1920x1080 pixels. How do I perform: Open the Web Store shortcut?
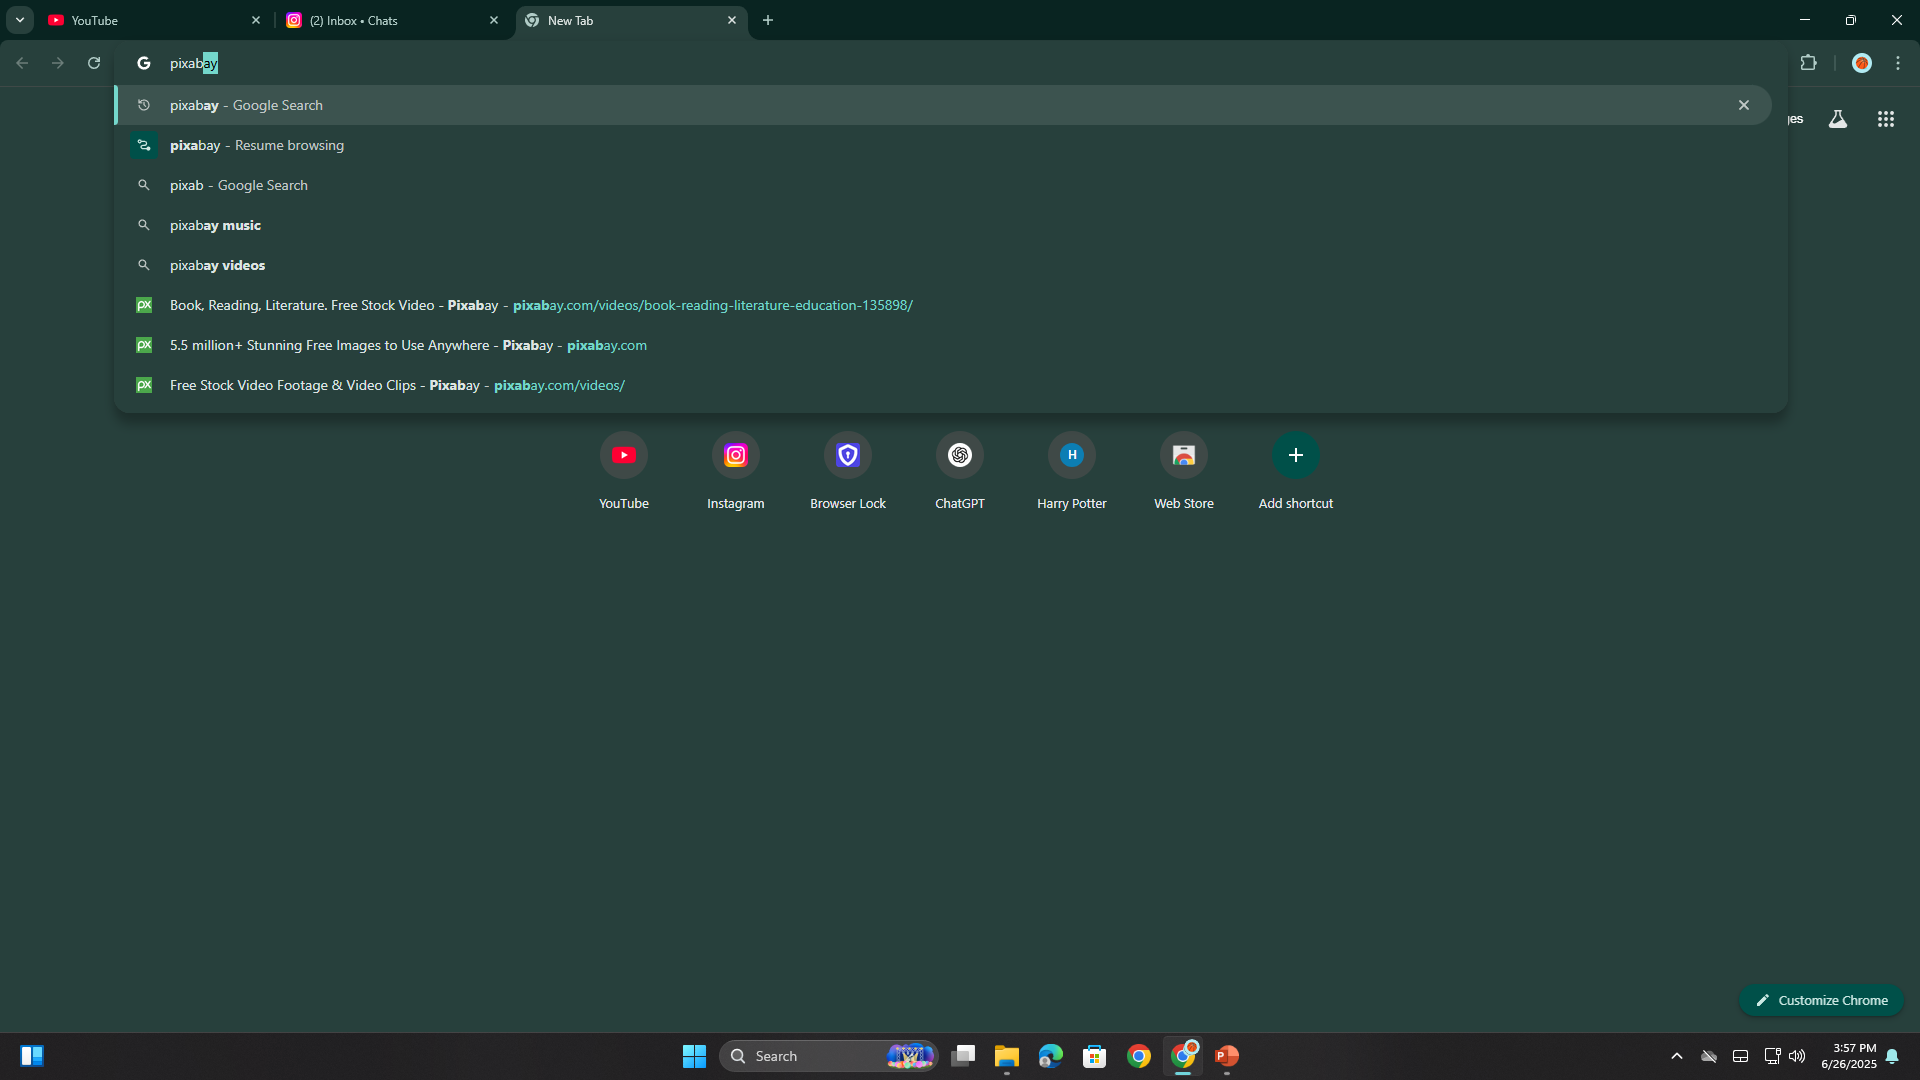[1184, 472]
